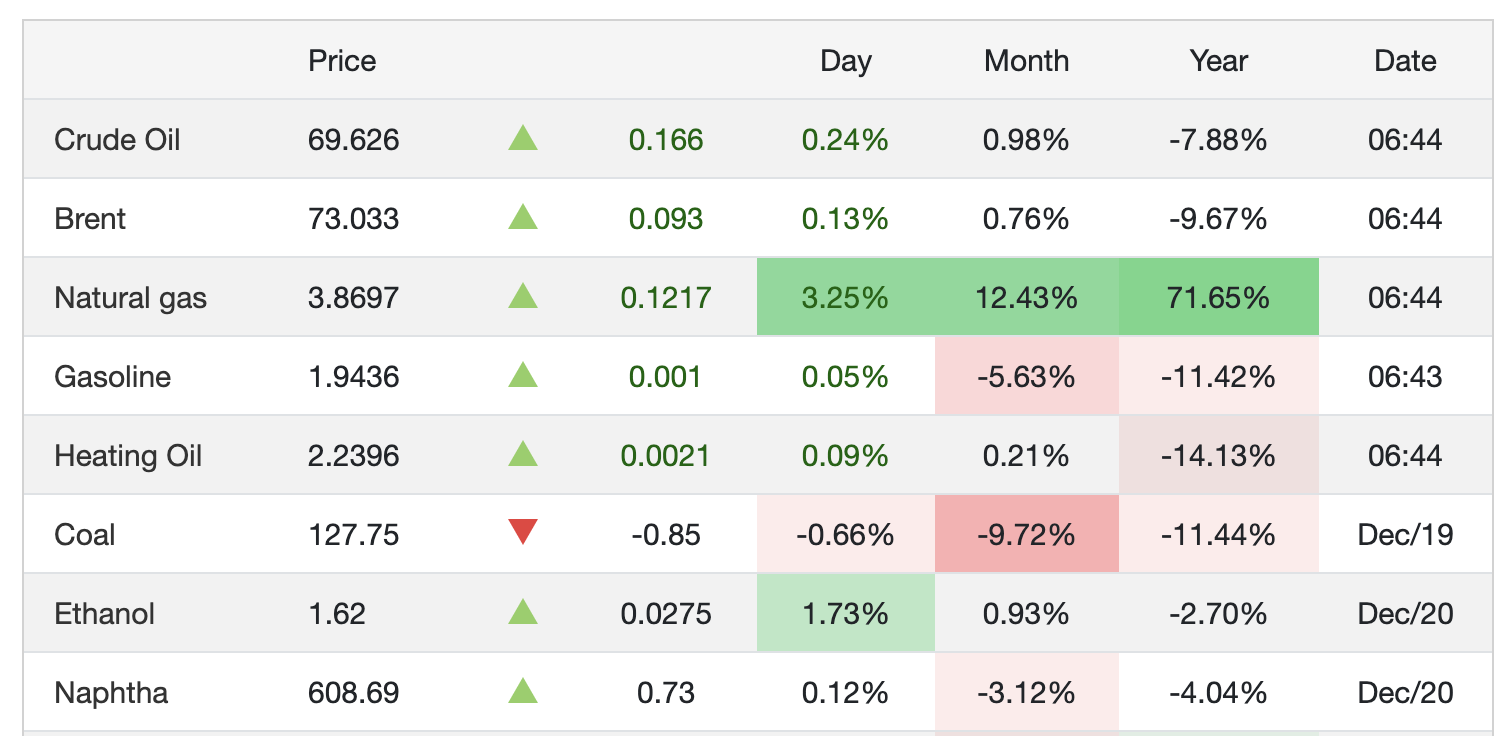Click the -4.04% year cell for Naphtha

[1219, 692]
